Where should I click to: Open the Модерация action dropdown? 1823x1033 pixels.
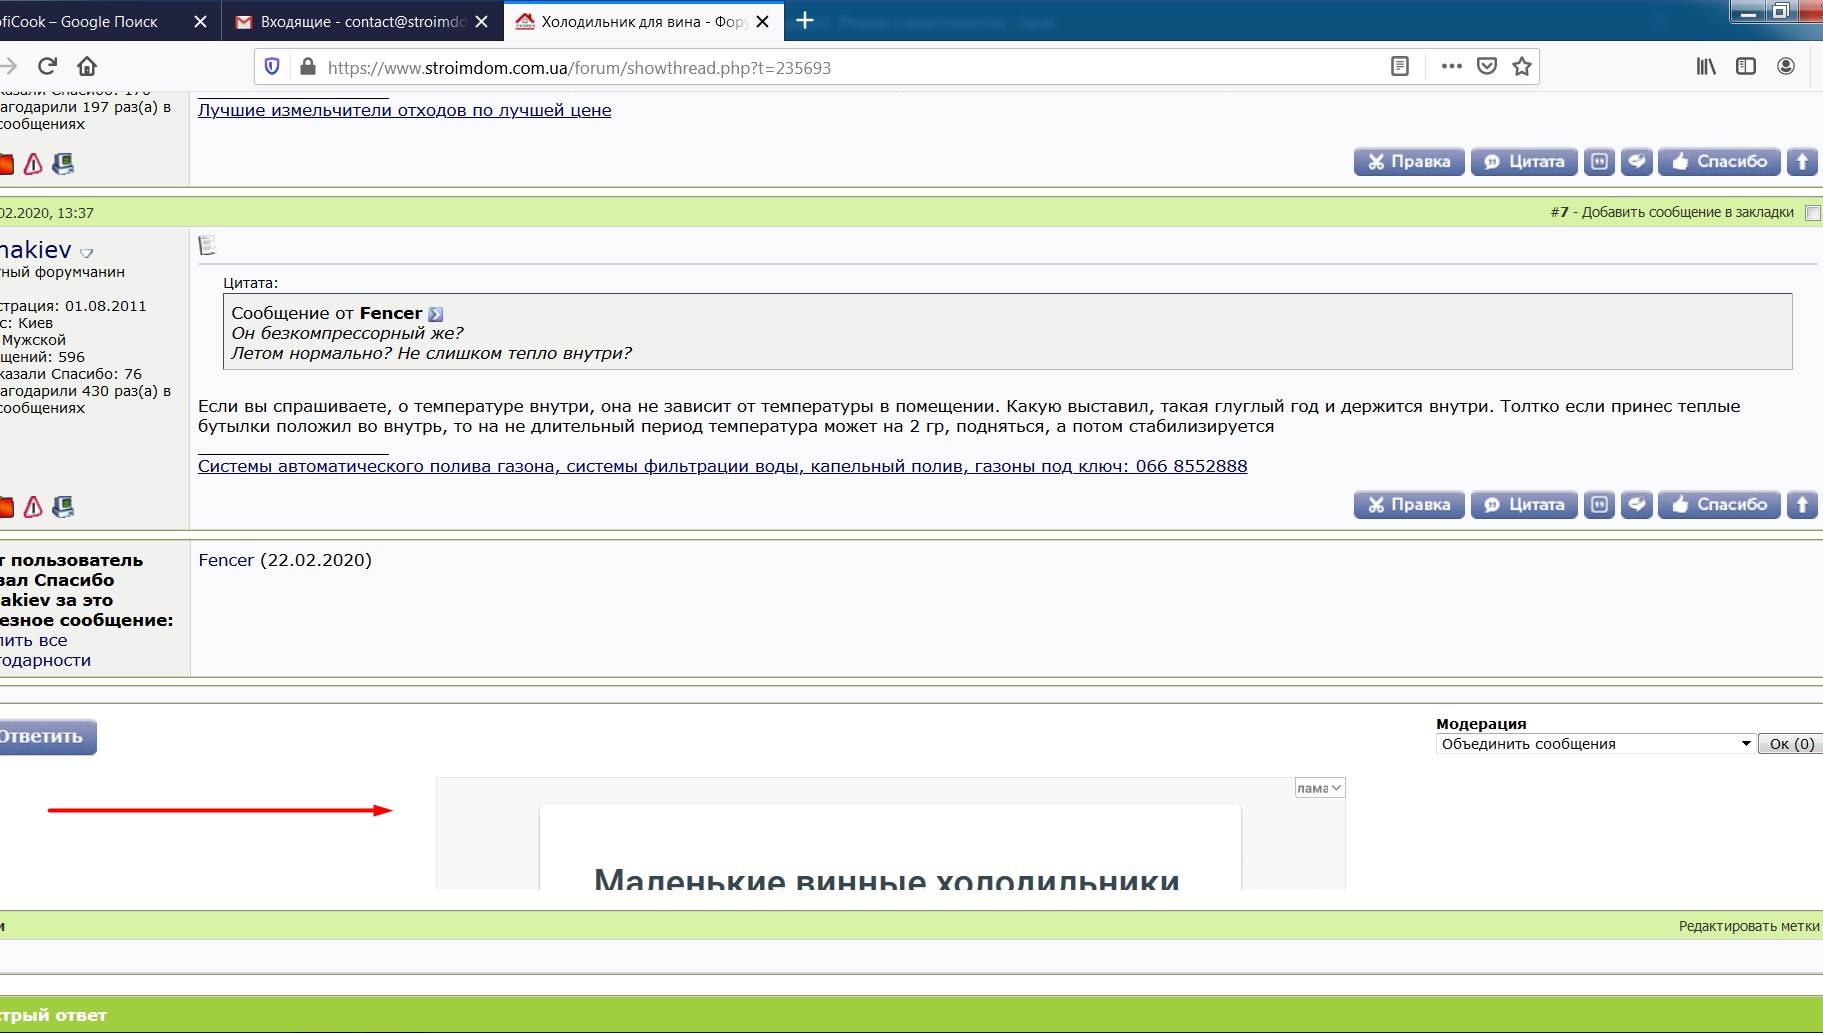[x=1595, y=744]
